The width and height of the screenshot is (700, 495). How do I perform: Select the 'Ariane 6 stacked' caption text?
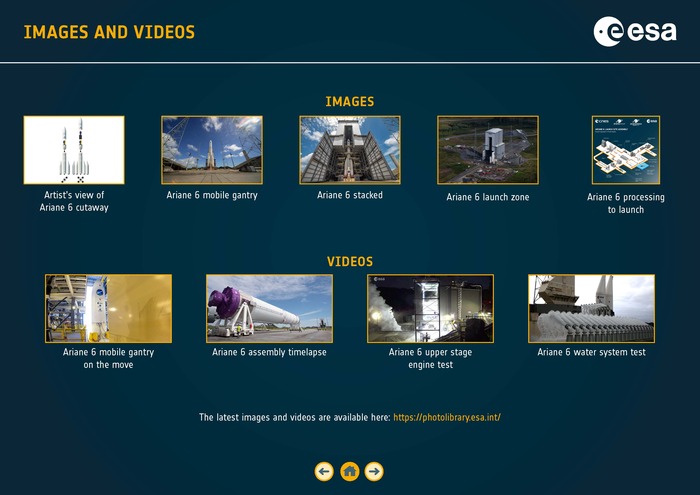coord(350,195)
